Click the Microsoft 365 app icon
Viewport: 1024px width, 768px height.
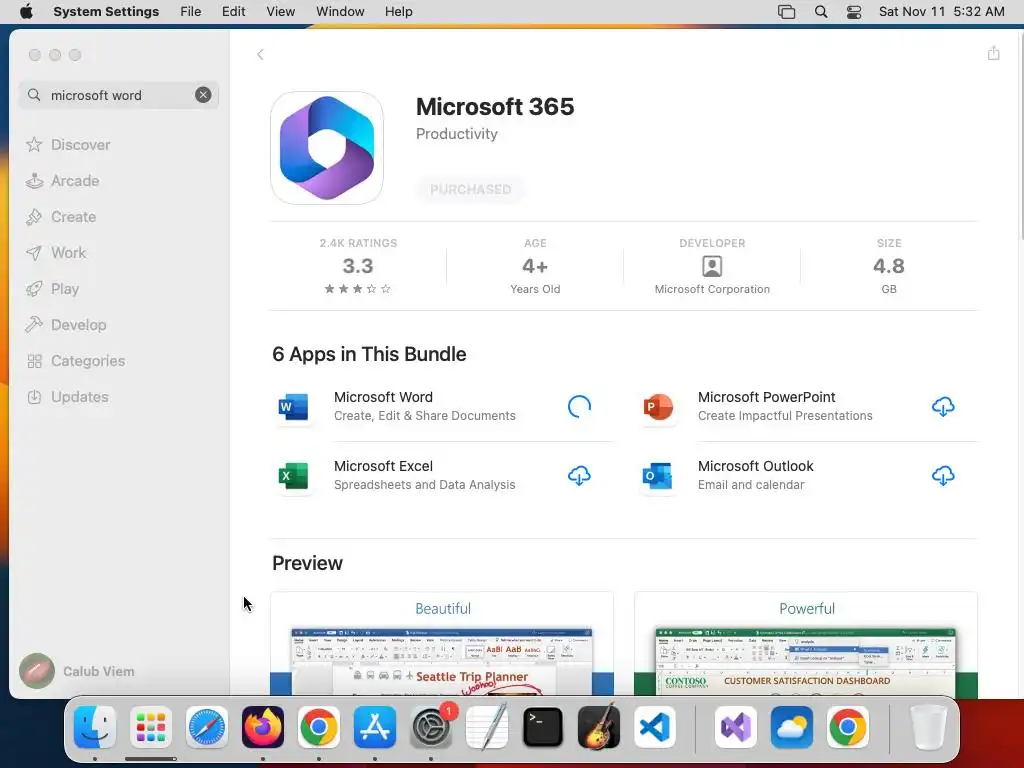(x=327, y=148)
